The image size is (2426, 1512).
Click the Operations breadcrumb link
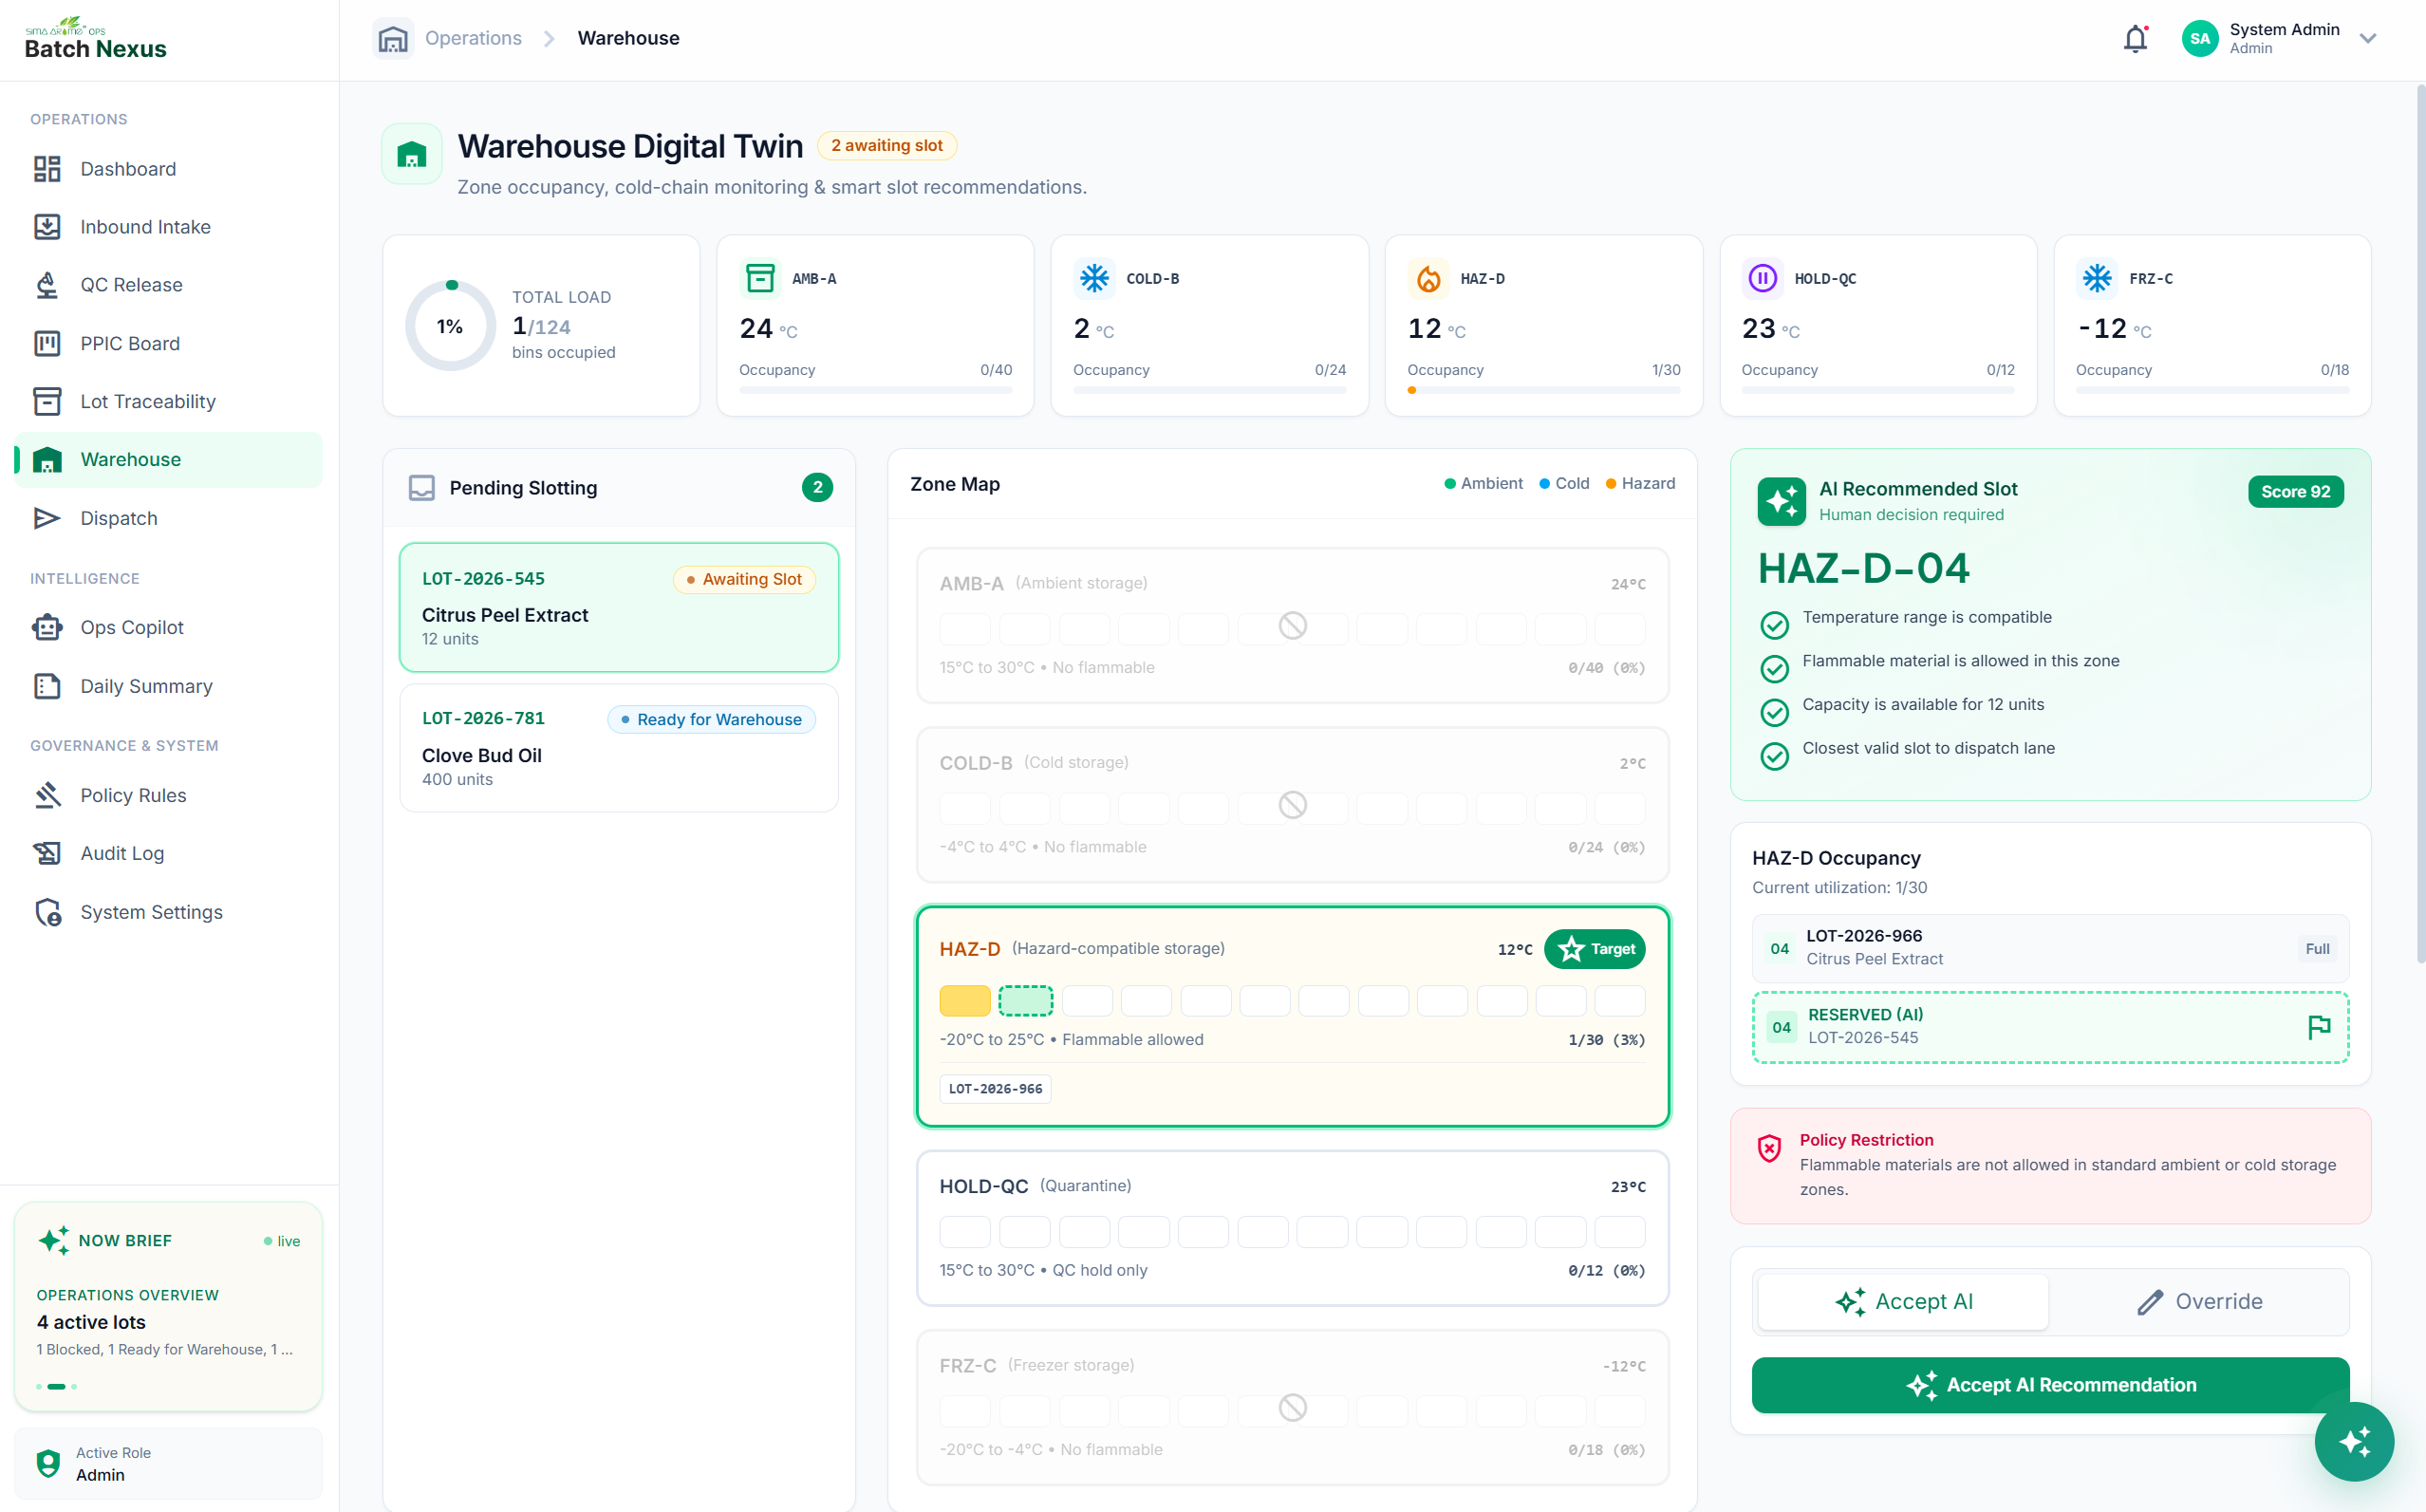click(473, 38)
